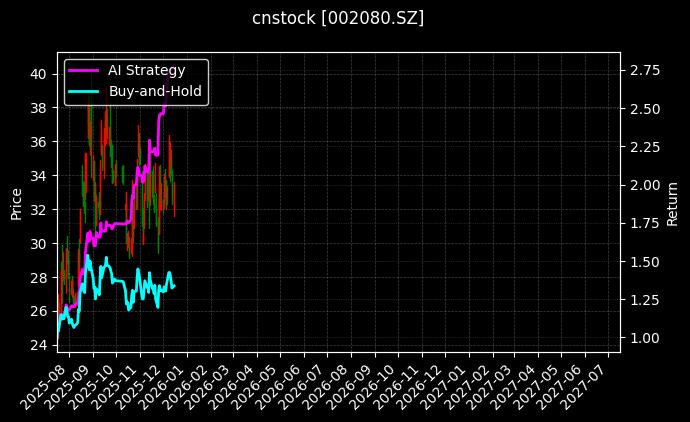The height and width of the screenshot is (422, 690).
Task: Select the Buy-and-Hold legend label
Action: coord(155,91)
